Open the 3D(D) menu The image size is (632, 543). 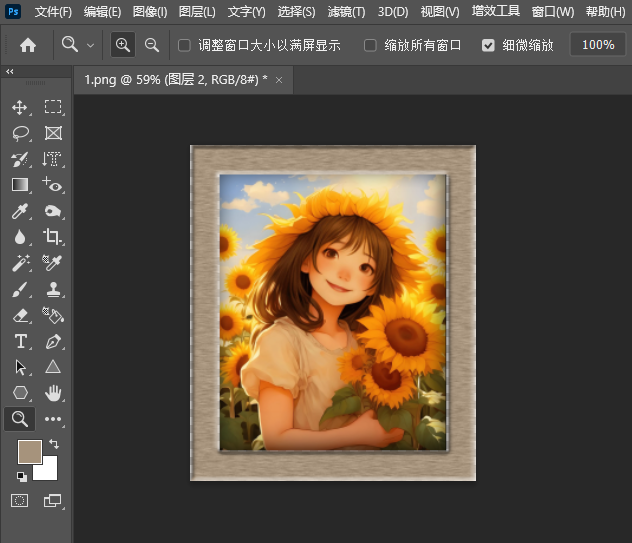tap(393, 12)
